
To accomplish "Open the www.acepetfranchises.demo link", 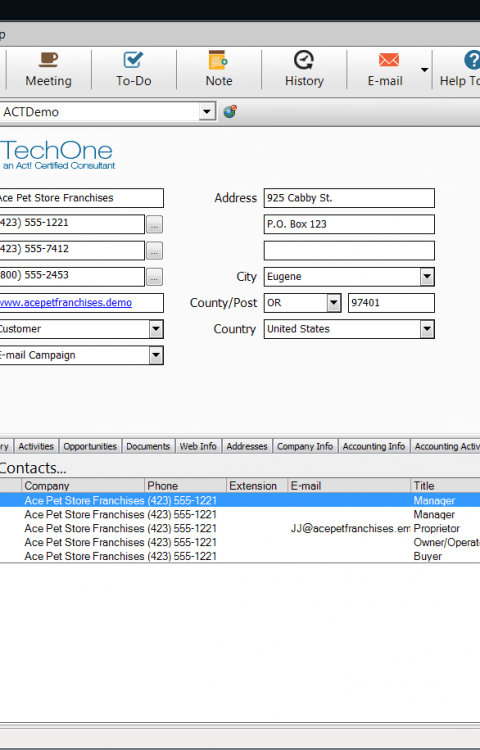I will pos(65,303).
